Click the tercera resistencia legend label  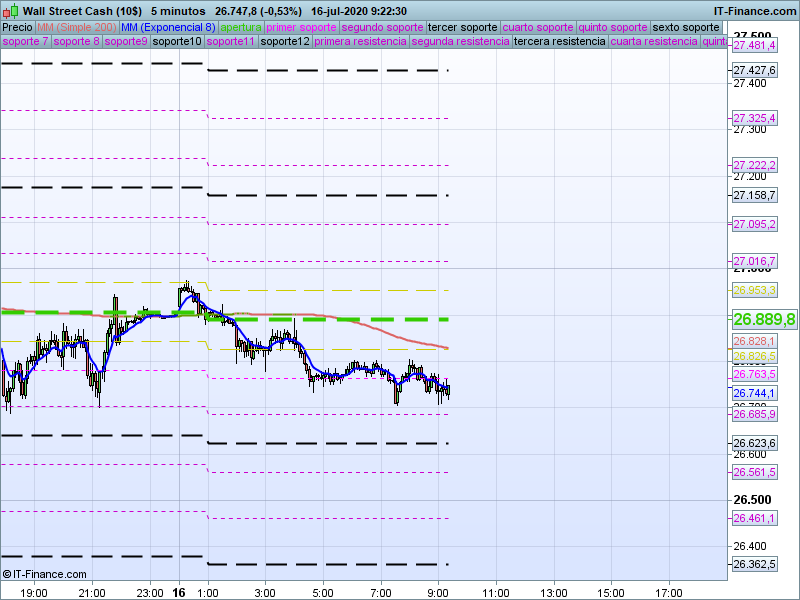[559, 42]
